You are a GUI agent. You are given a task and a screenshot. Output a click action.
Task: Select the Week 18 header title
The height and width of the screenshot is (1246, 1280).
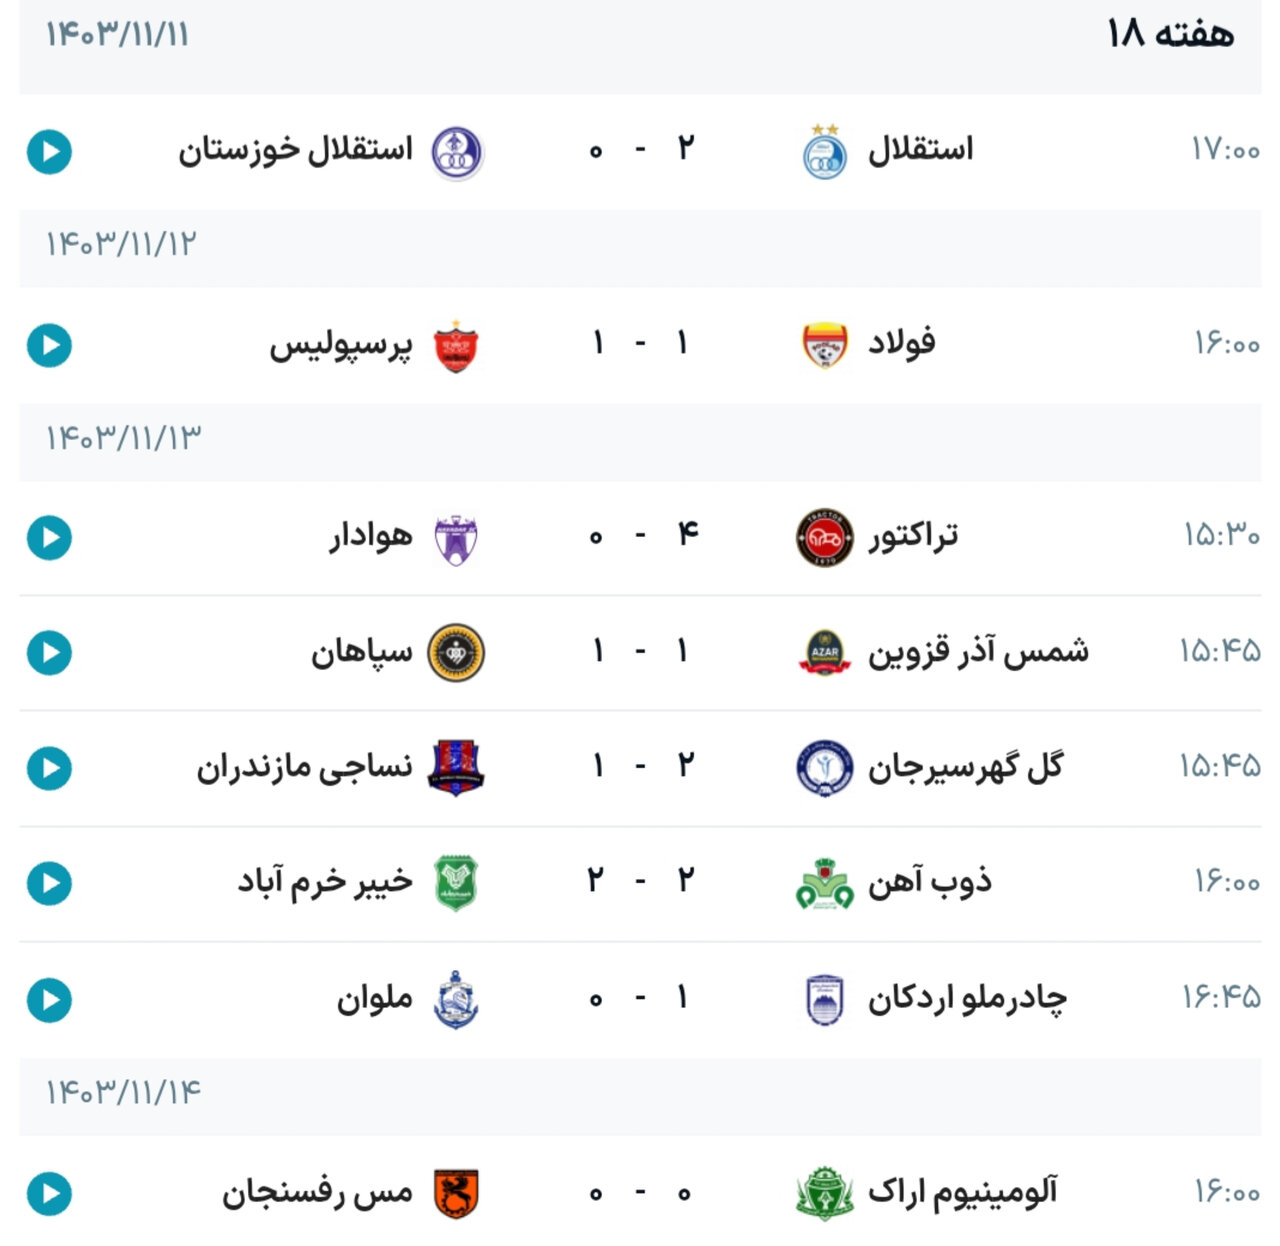pyautogui.click(x=1170, y=35)
